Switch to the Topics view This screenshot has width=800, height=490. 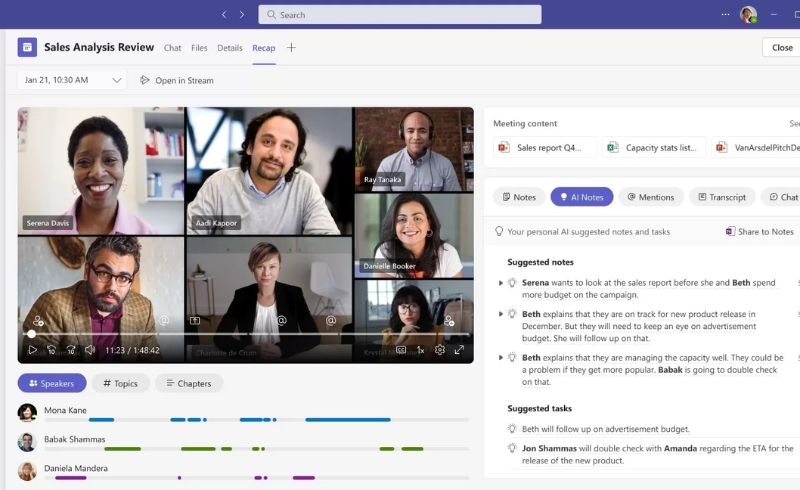(x=120, y=383)
